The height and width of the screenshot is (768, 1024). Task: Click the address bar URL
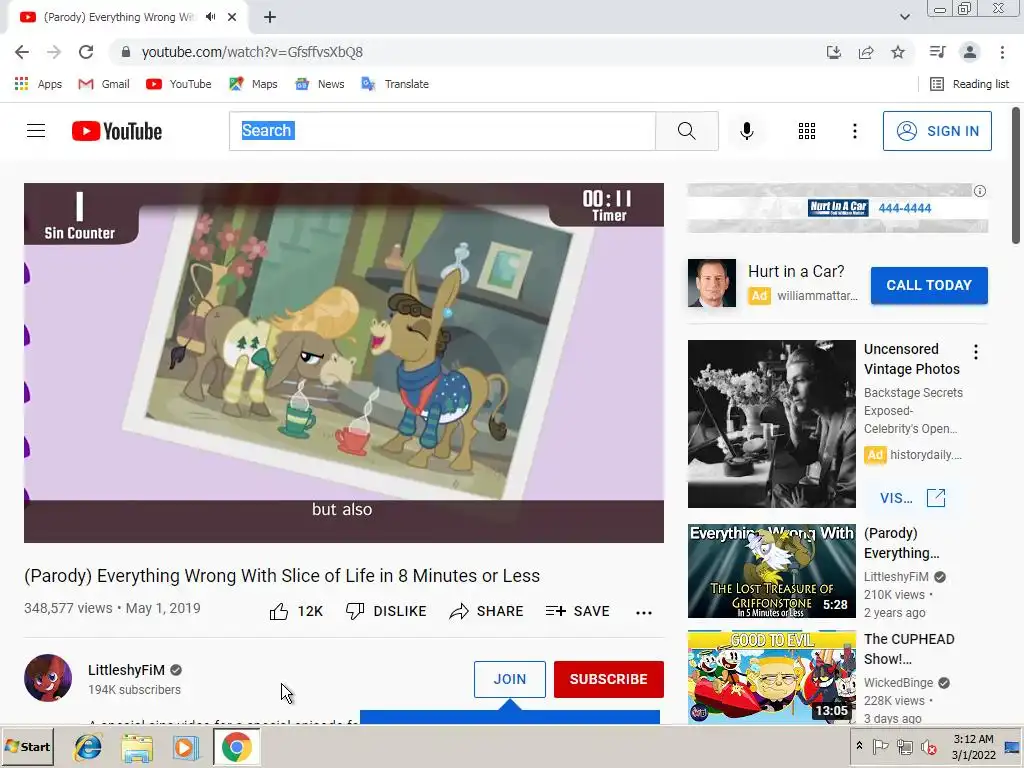(252, 52)
